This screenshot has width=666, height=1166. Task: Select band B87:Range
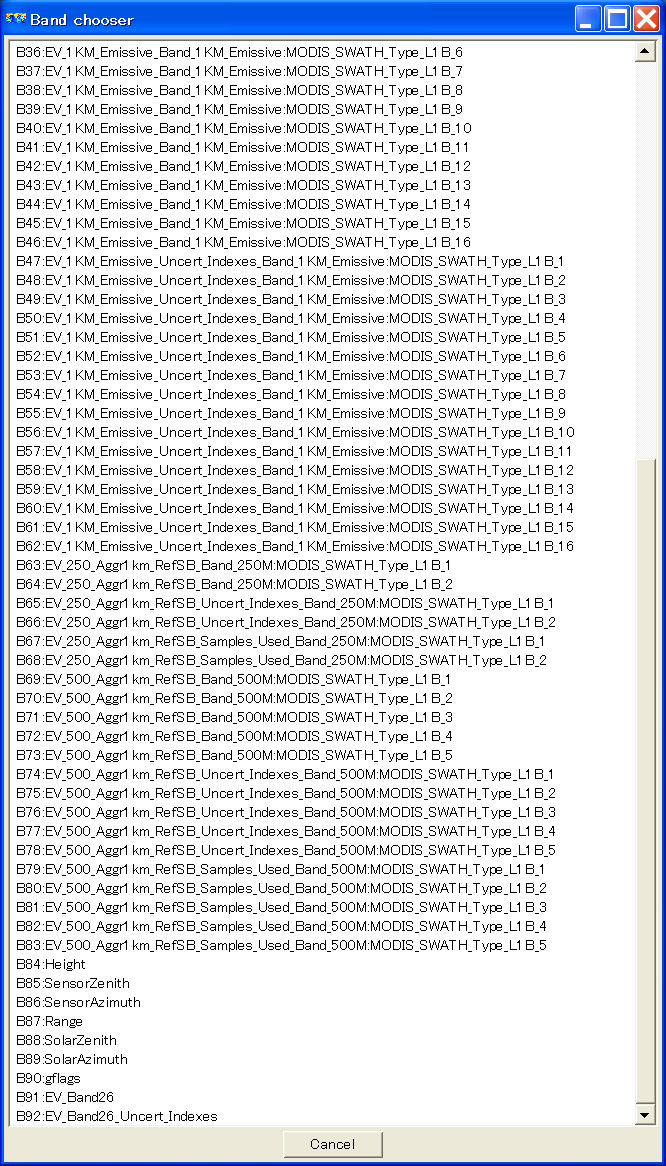50,1022
